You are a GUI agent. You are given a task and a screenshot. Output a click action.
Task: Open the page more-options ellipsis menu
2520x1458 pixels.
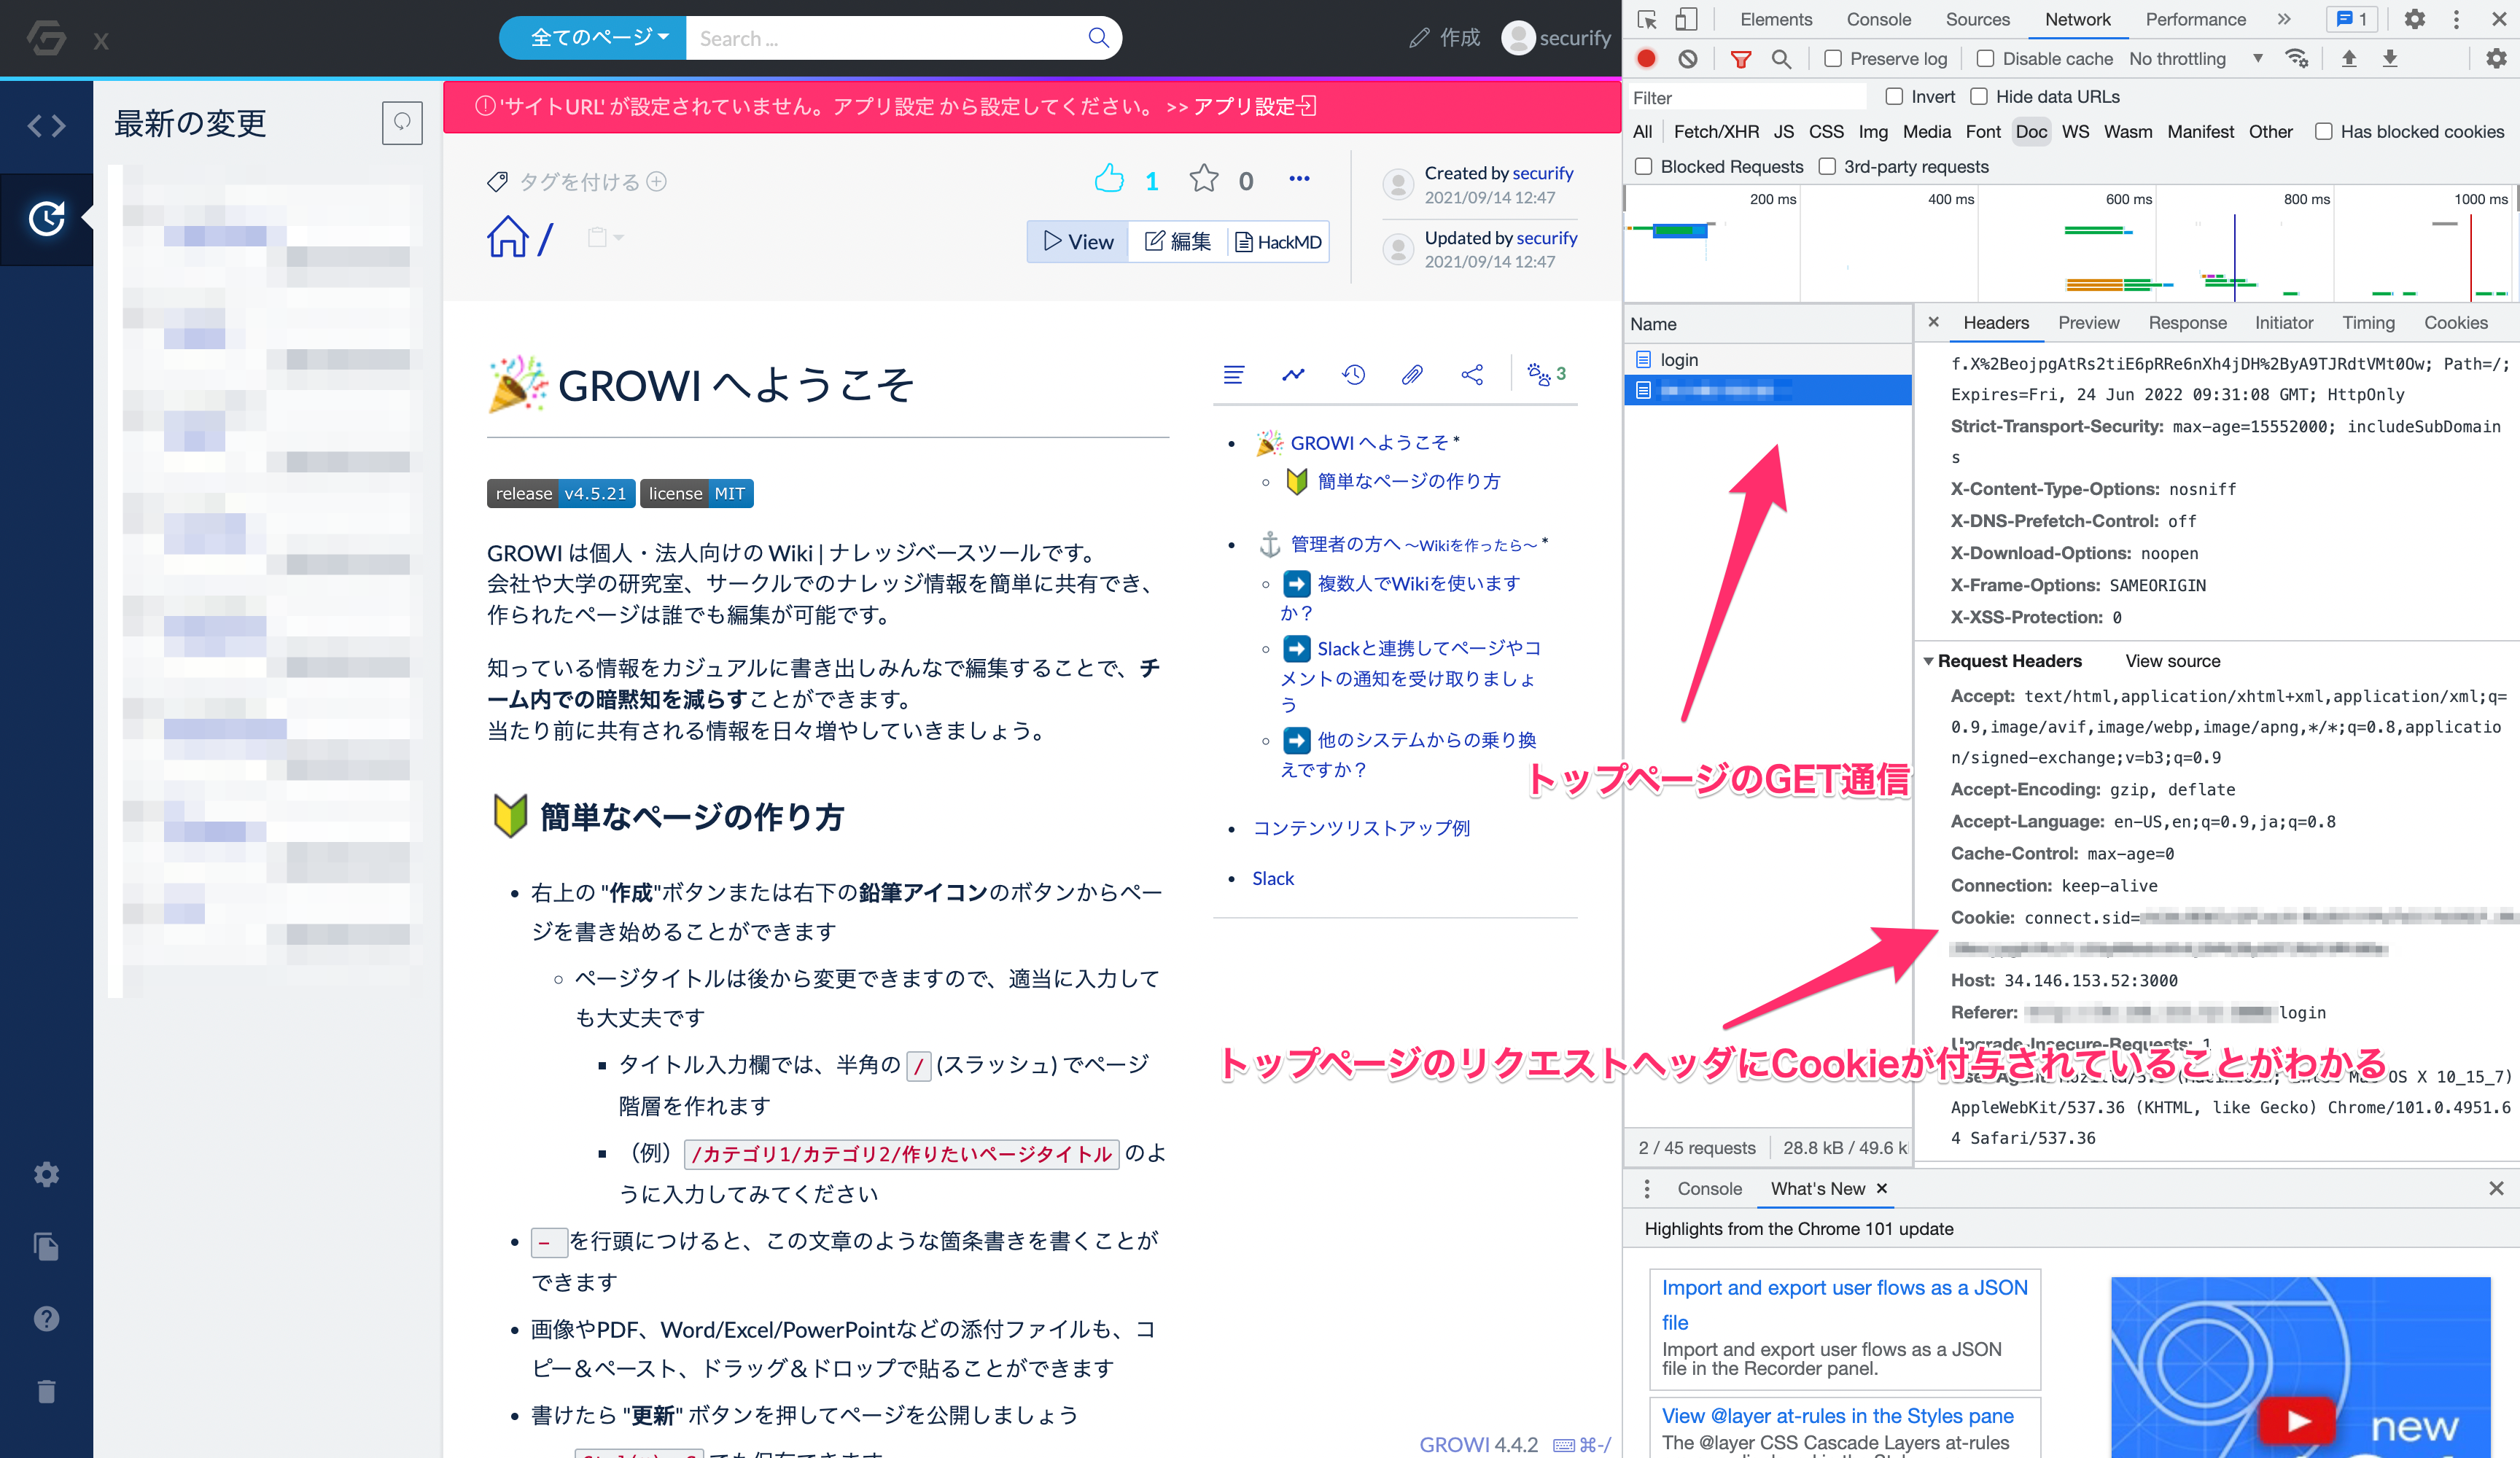(x=1299, y=179)
